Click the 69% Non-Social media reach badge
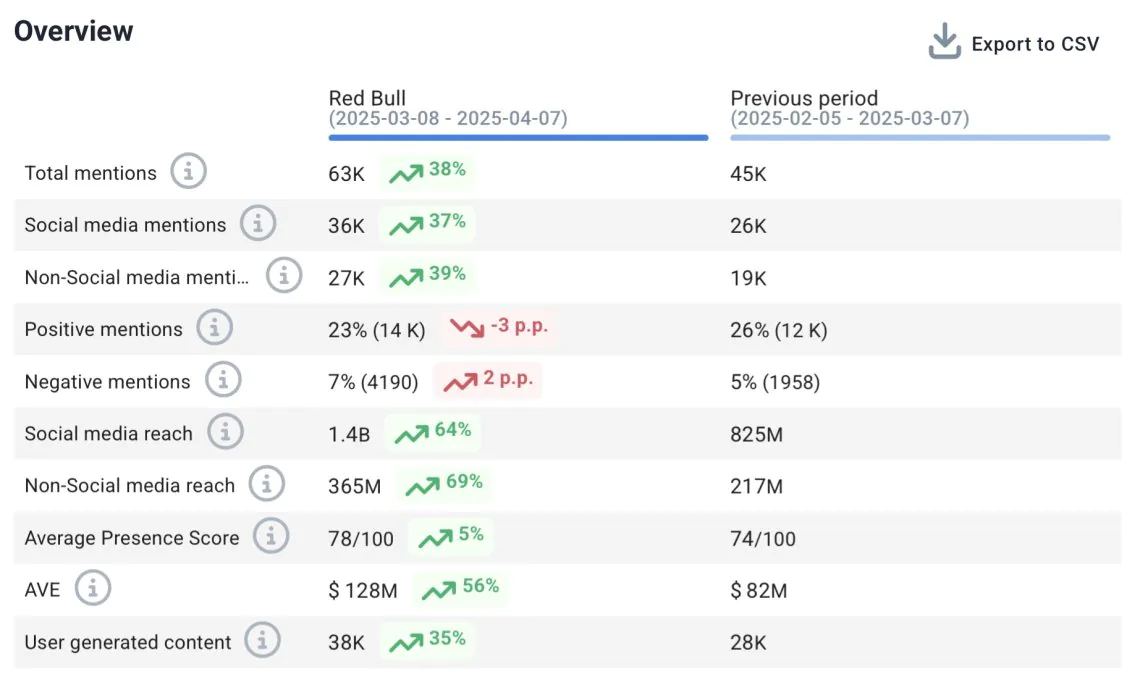 (444, 484)
